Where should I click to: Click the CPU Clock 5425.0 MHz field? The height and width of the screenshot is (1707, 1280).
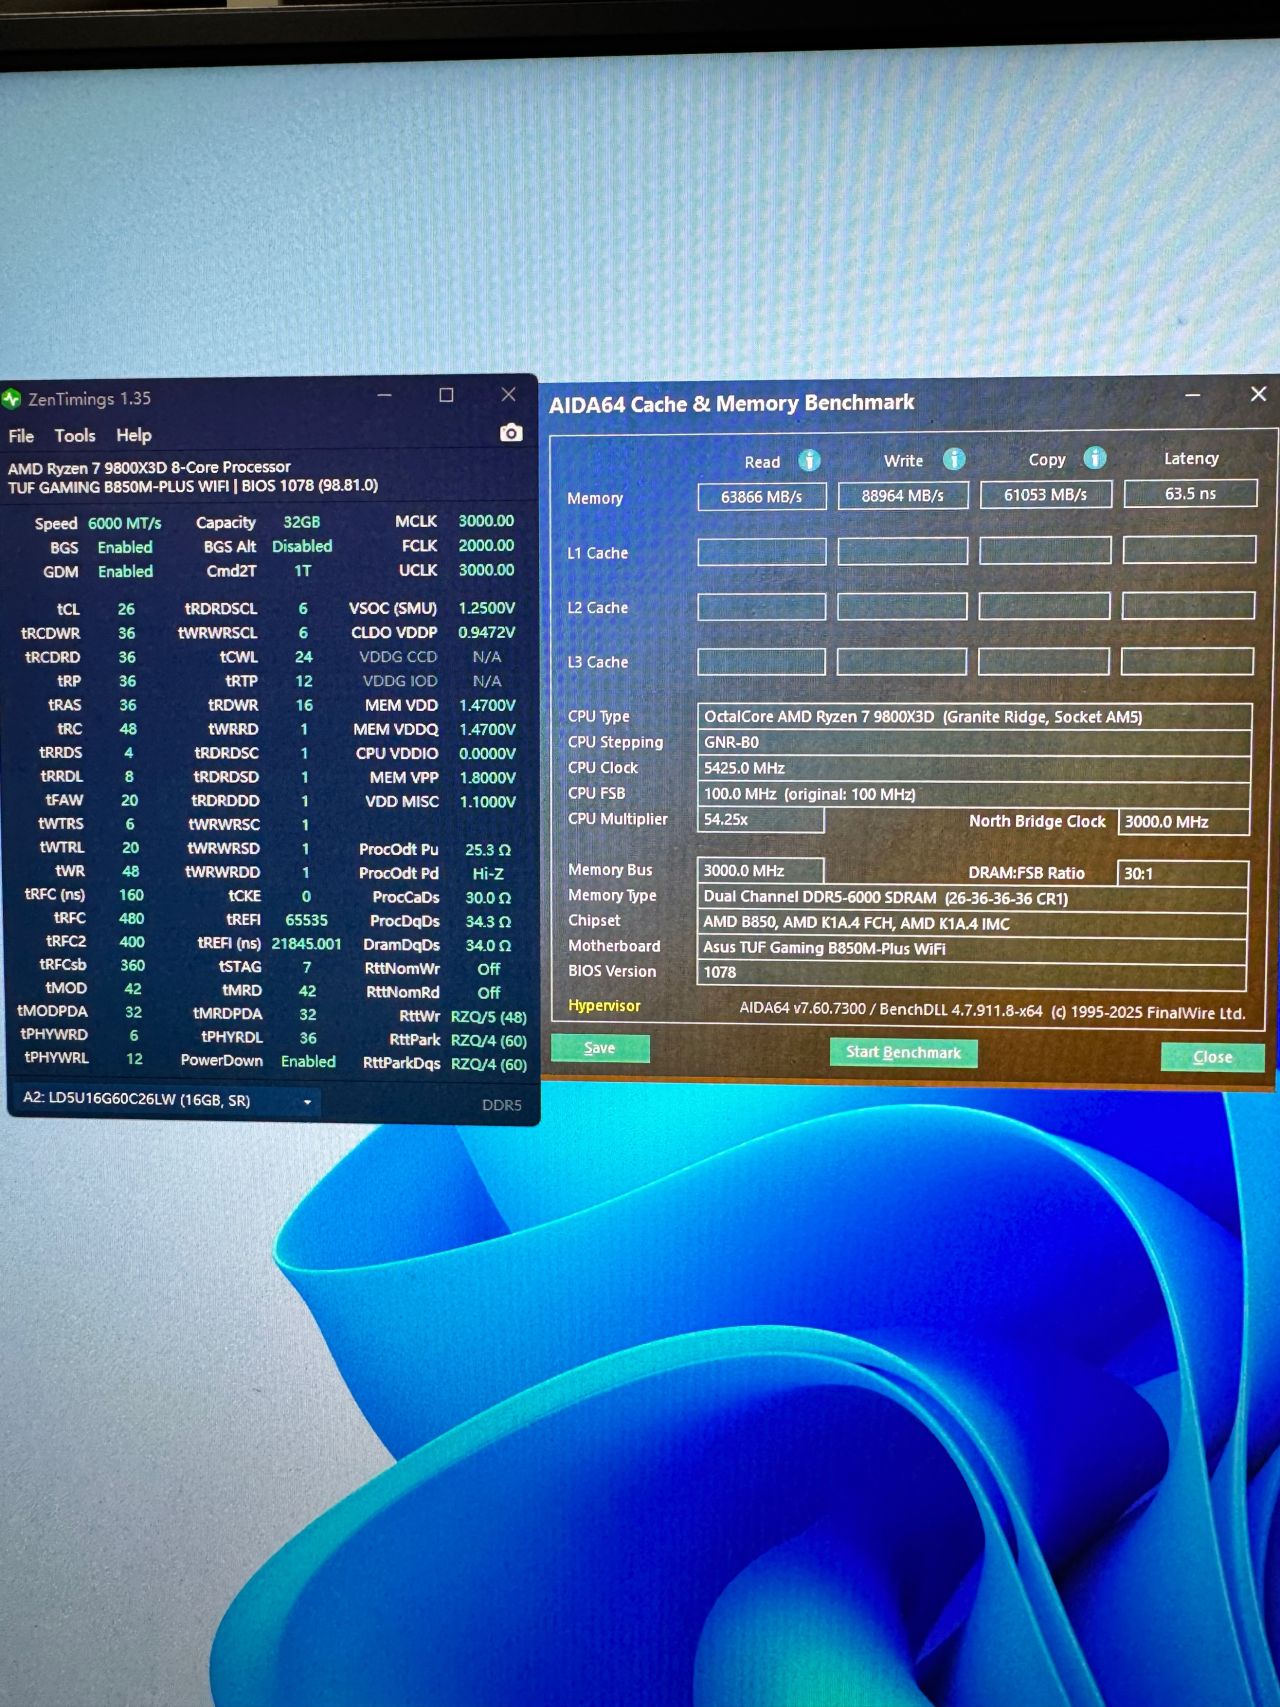click(x=974, y=768)
